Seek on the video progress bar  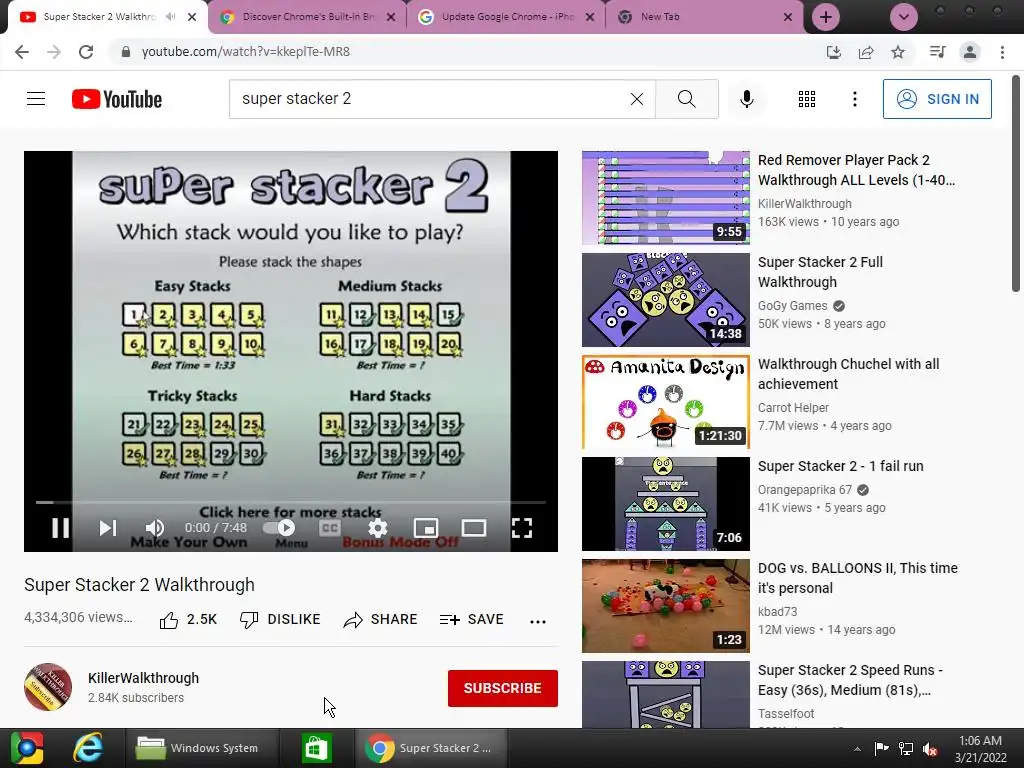point(291,502)
